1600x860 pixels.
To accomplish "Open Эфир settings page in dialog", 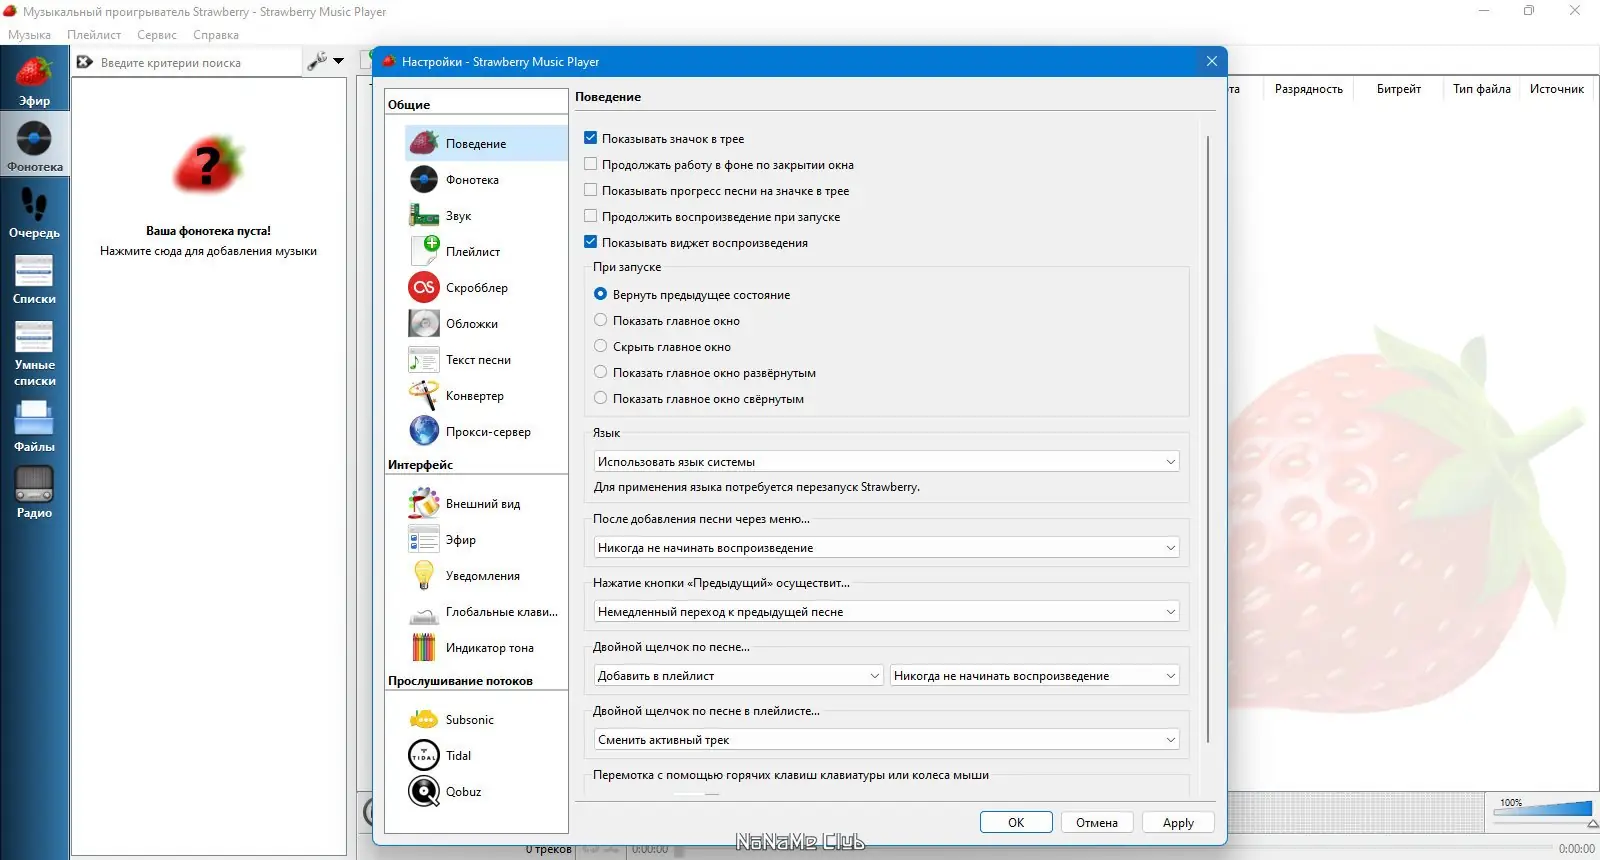I will 486,540.
